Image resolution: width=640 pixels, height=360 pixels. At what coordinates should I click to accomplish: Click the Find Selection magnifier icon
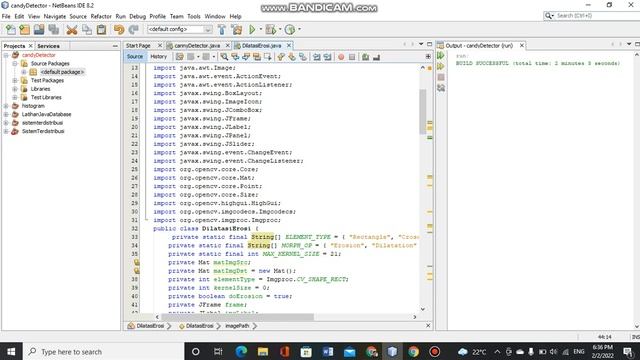click(224, 57)
